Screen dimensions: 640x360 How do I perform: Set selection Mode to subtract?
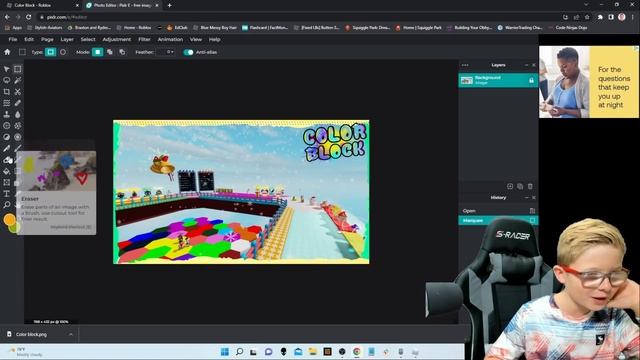(x=122, y=52)
